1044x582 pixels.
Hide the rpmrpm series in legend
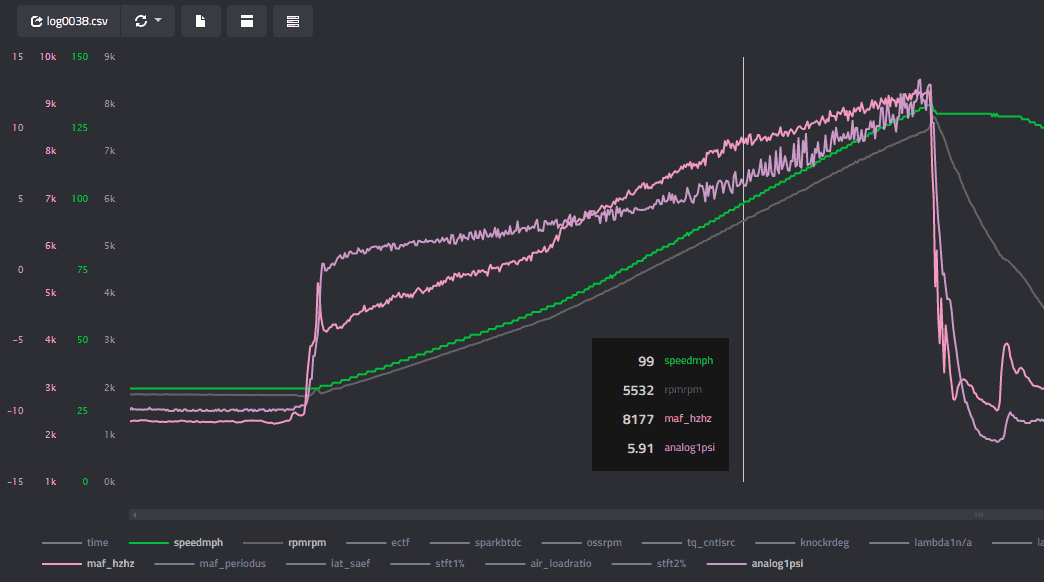[285, 543]
